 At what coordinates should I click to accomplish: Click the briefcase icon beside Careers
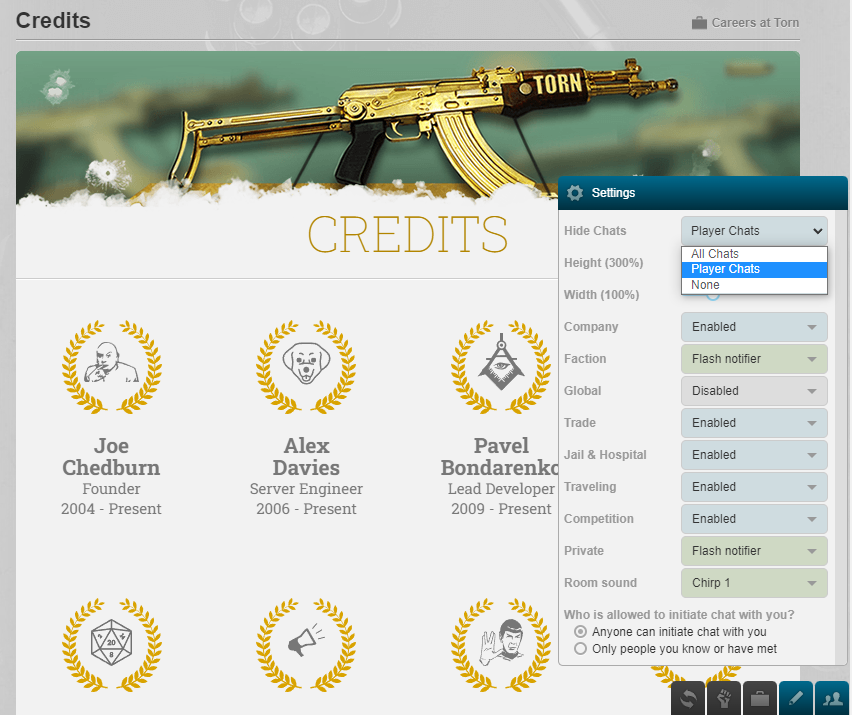699,23
